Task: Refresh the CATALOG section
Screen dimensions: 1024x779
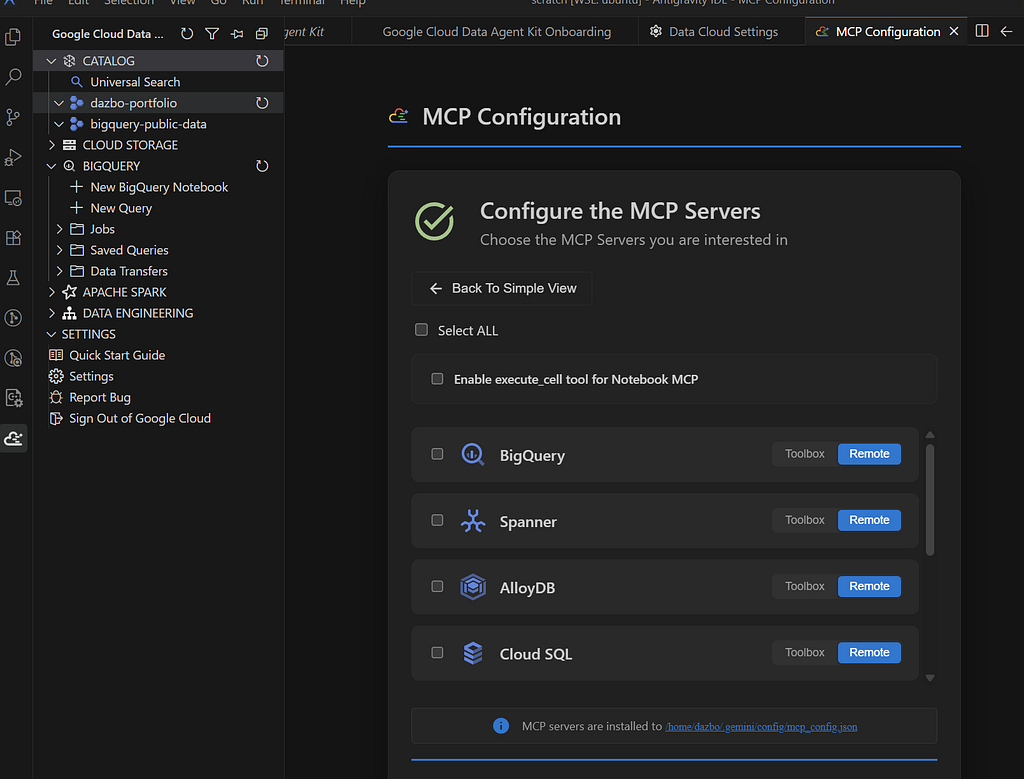Action: (x=262, y=61)
